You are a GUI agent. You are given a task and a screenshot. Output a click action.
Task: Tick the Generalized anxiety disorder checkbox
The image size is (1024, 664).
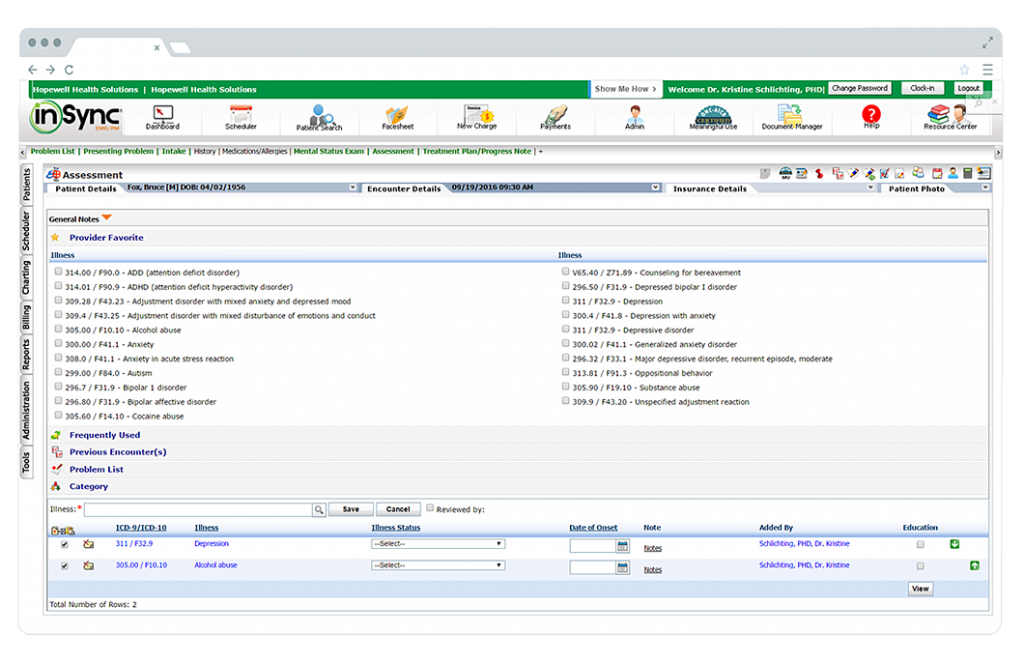point(566,344)
